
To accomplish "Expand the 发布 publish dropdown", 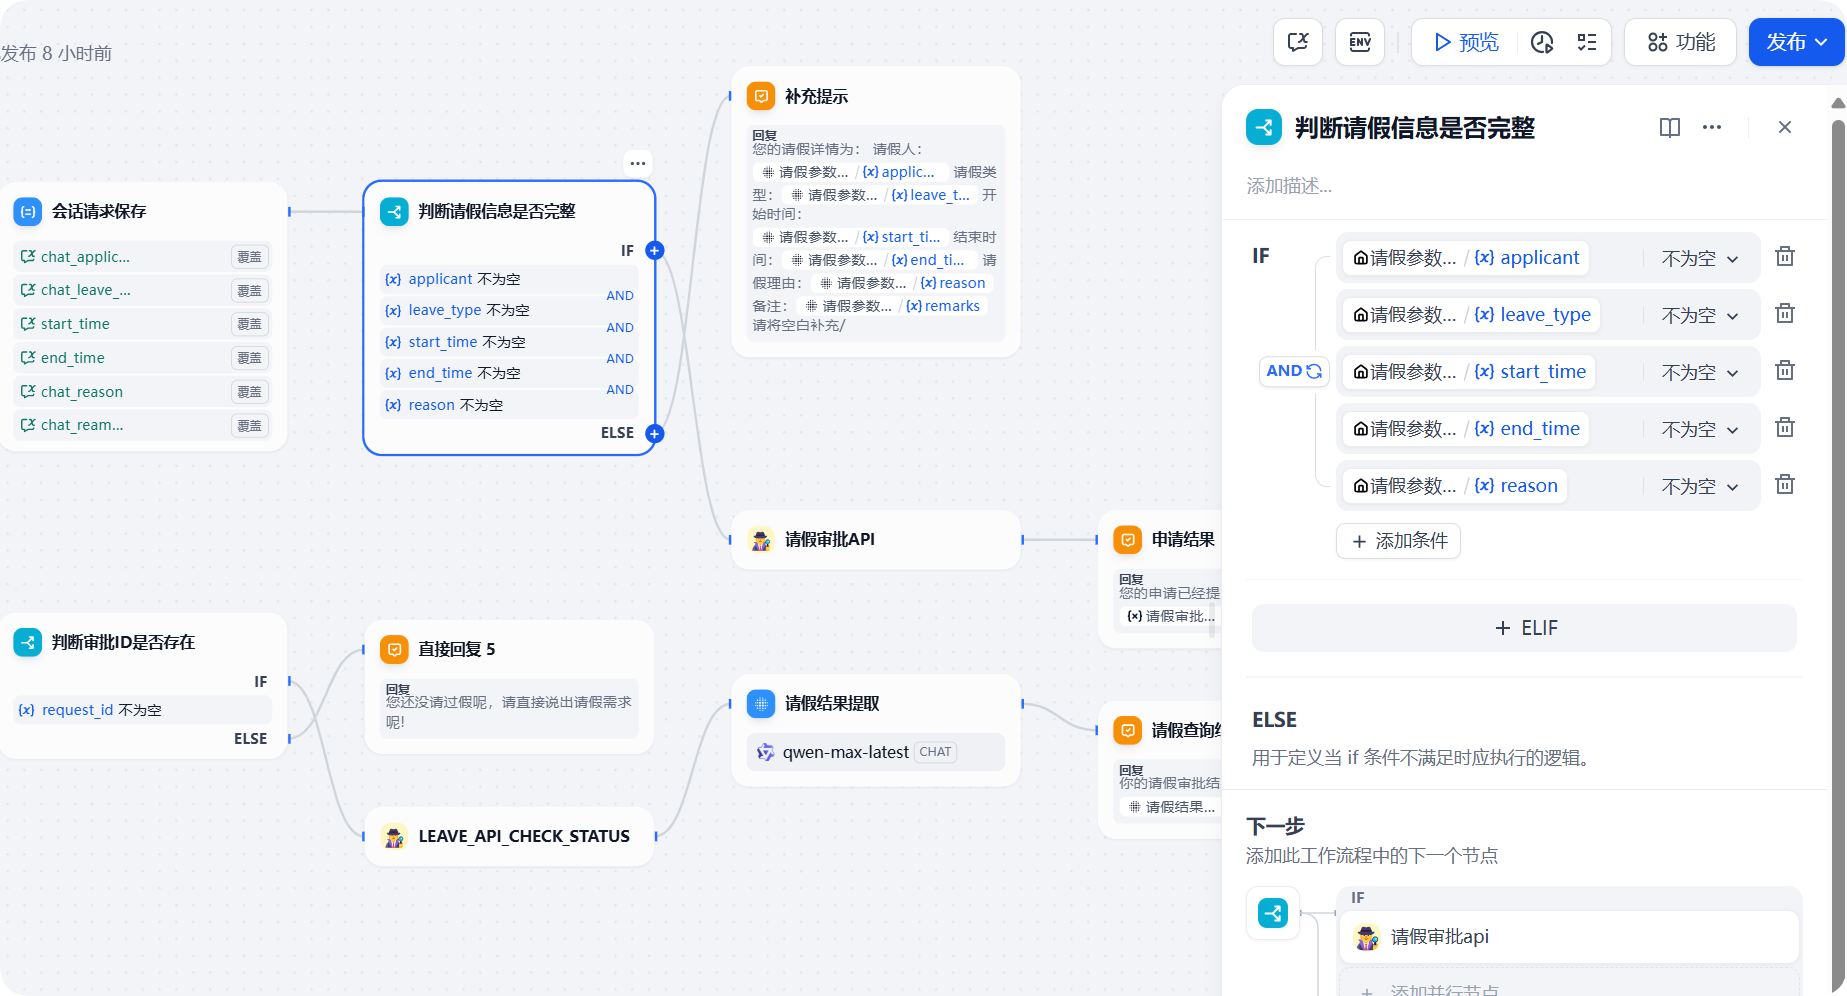I will coord(1796,42).
